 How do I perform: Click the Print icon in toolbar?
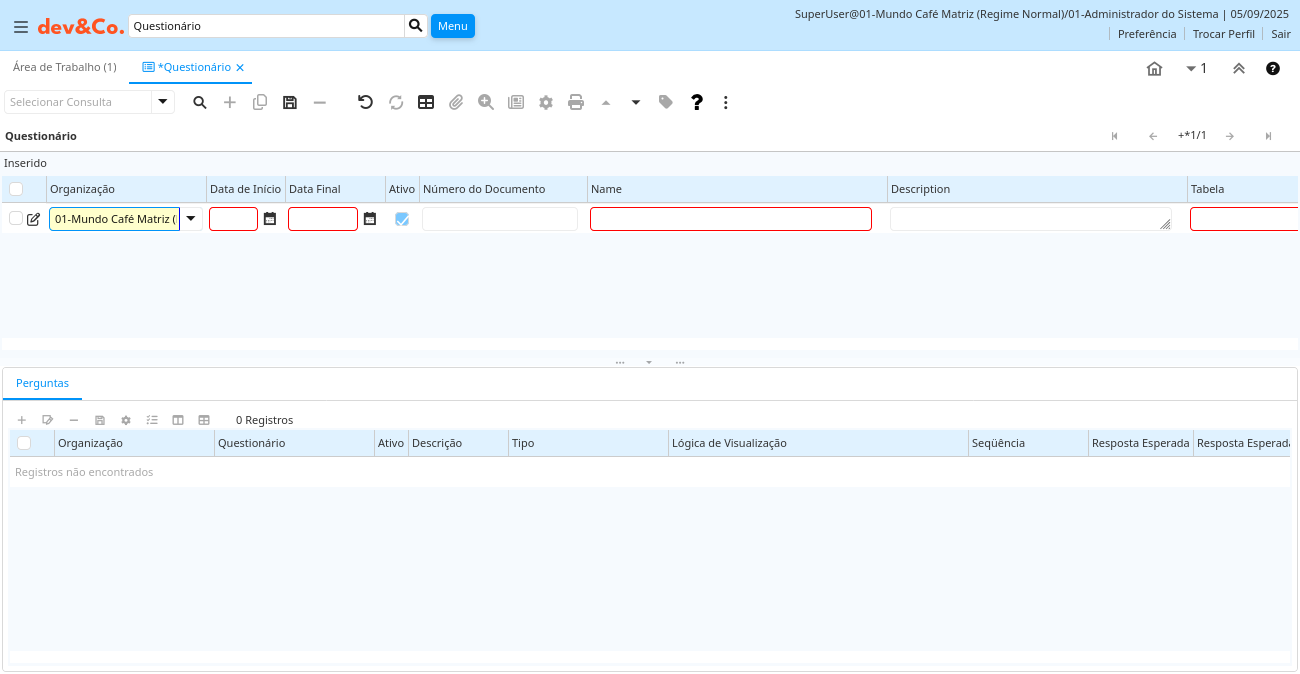[576, 102]
